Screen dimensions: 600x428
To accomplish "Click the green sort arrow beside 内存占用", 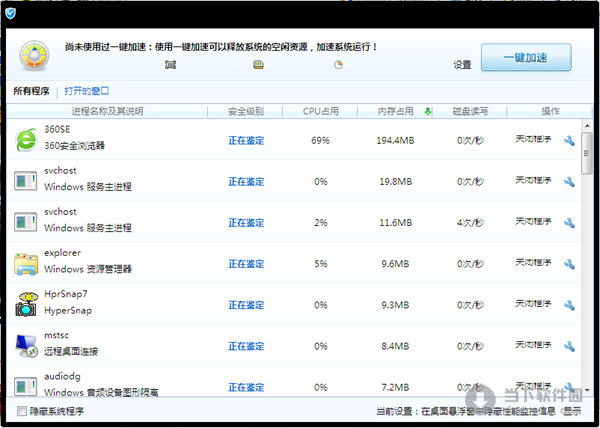I will (x=428, y=112).
